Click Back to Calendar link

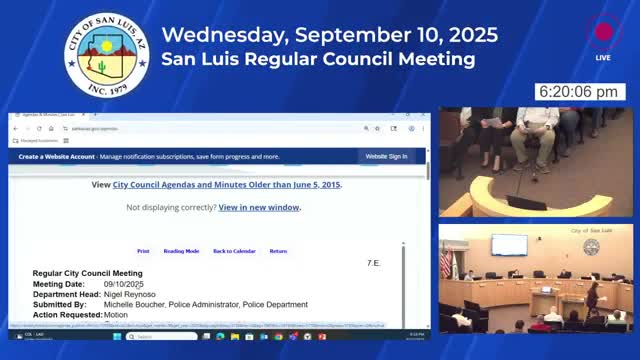[234, 251]
